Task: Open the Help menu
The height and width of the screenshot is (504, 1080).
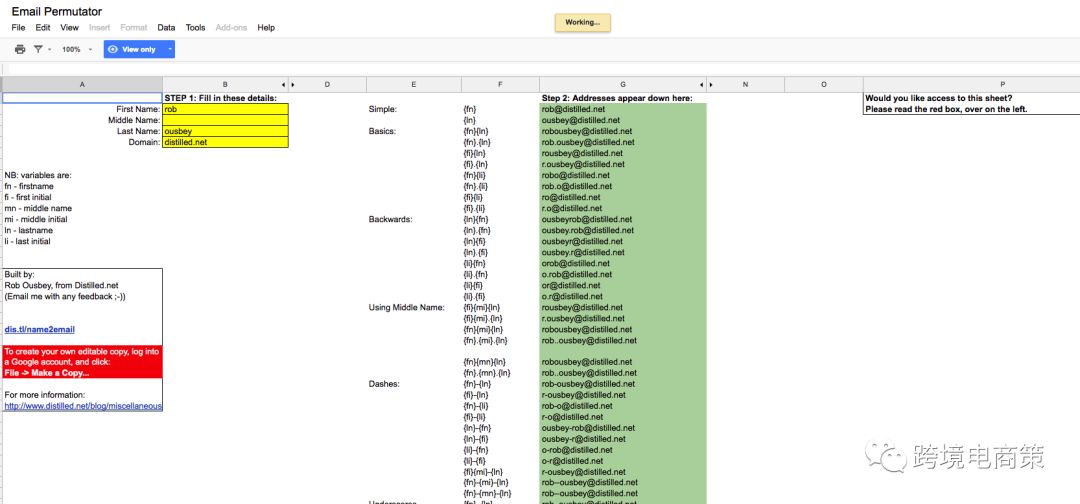Action: pyautogui.click(x=266, y=28)
